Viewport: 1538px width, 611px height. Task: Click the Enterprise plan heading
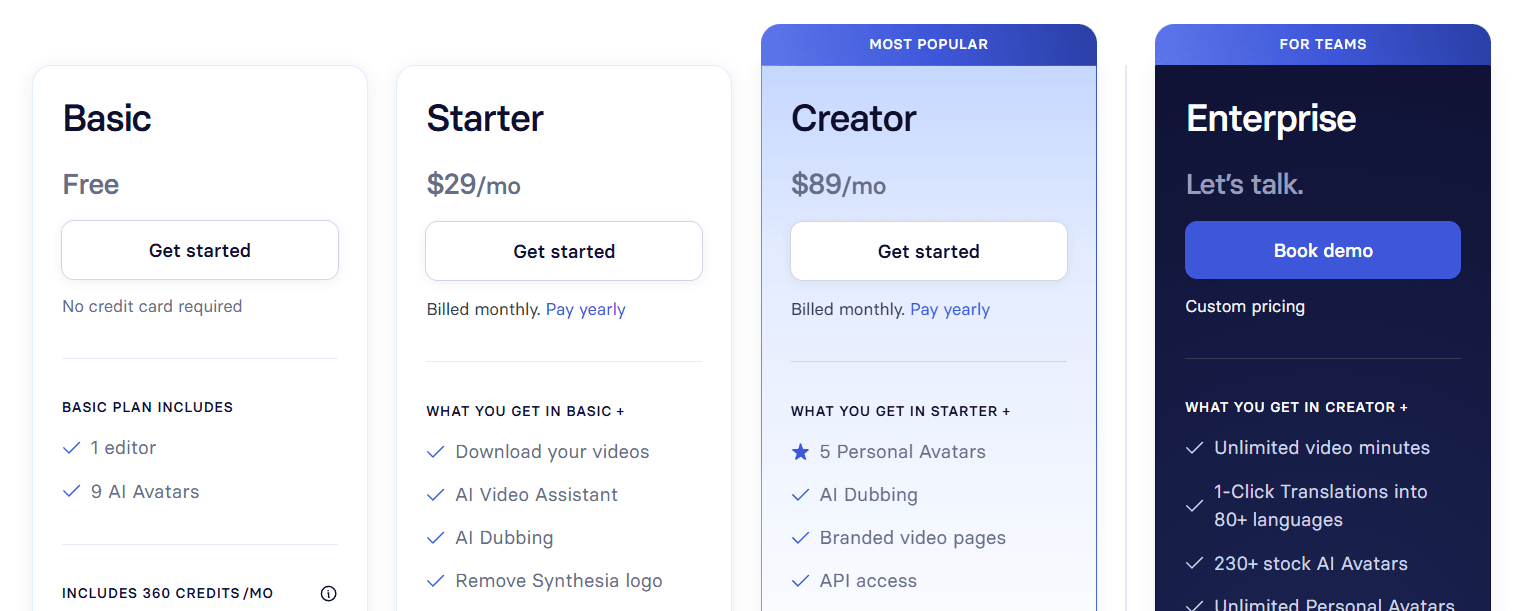1271,119
